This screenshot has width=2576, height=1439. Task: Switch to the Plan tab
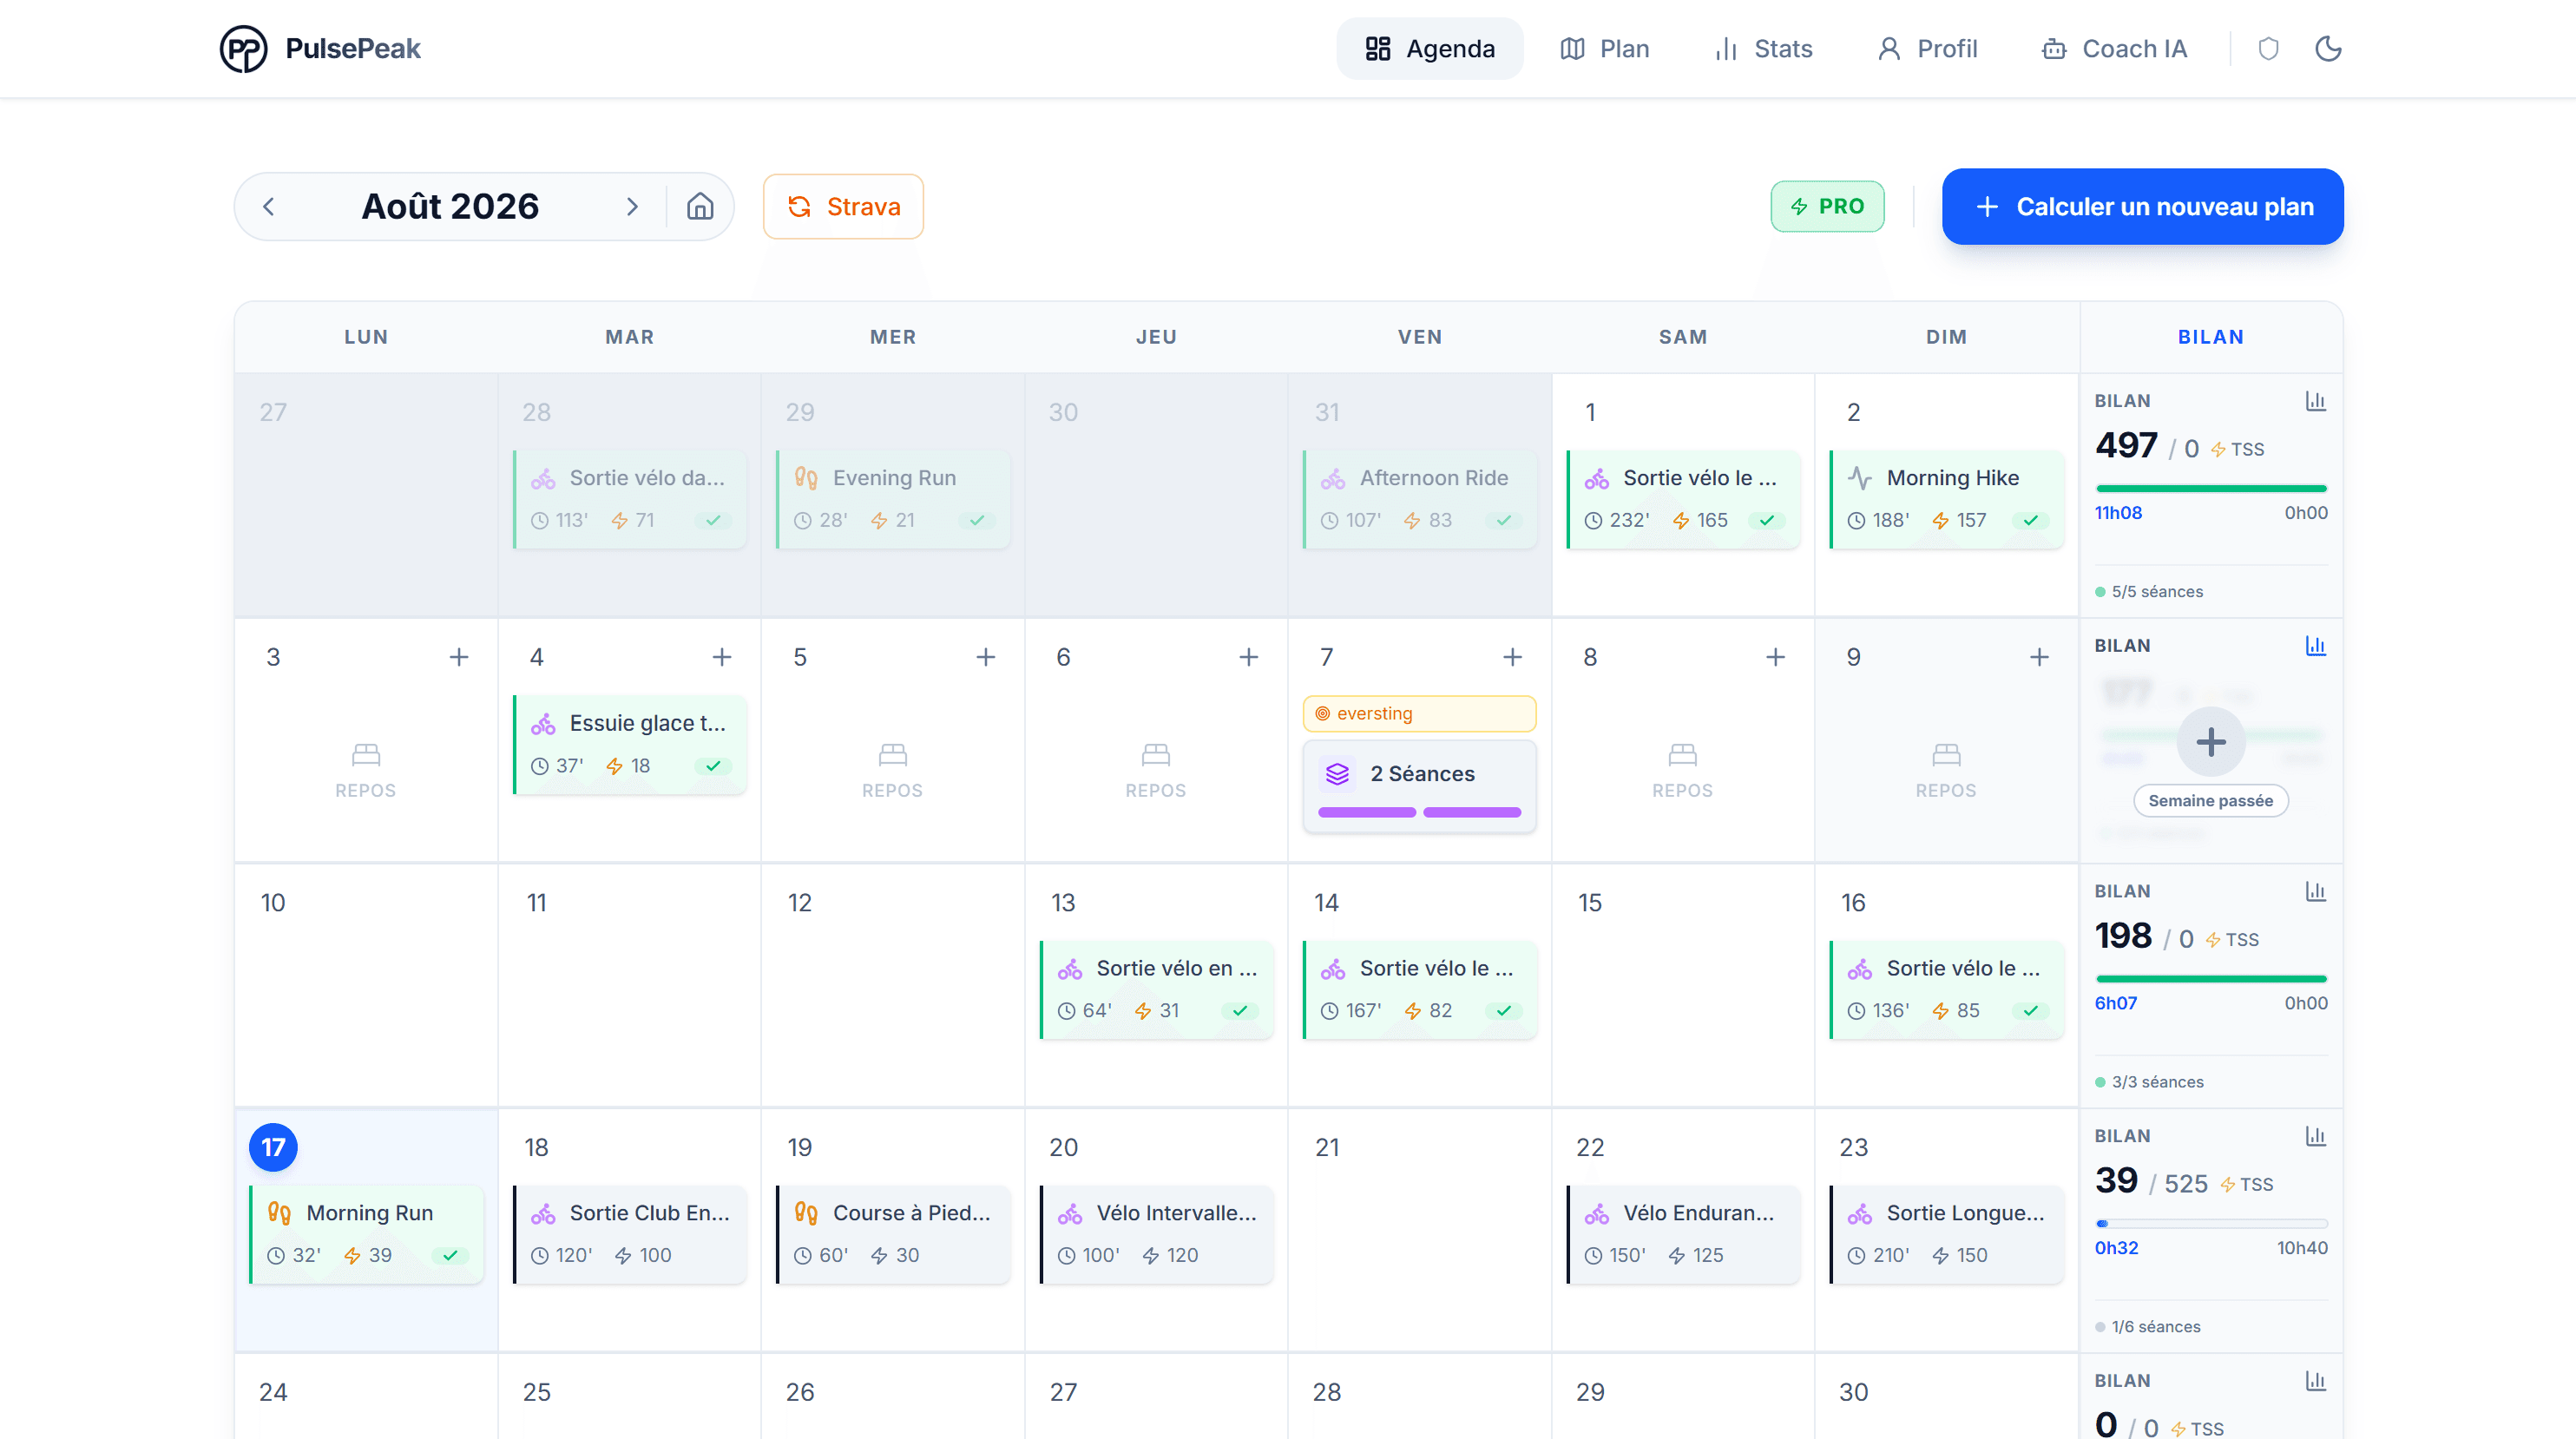tap(1604, 49)
